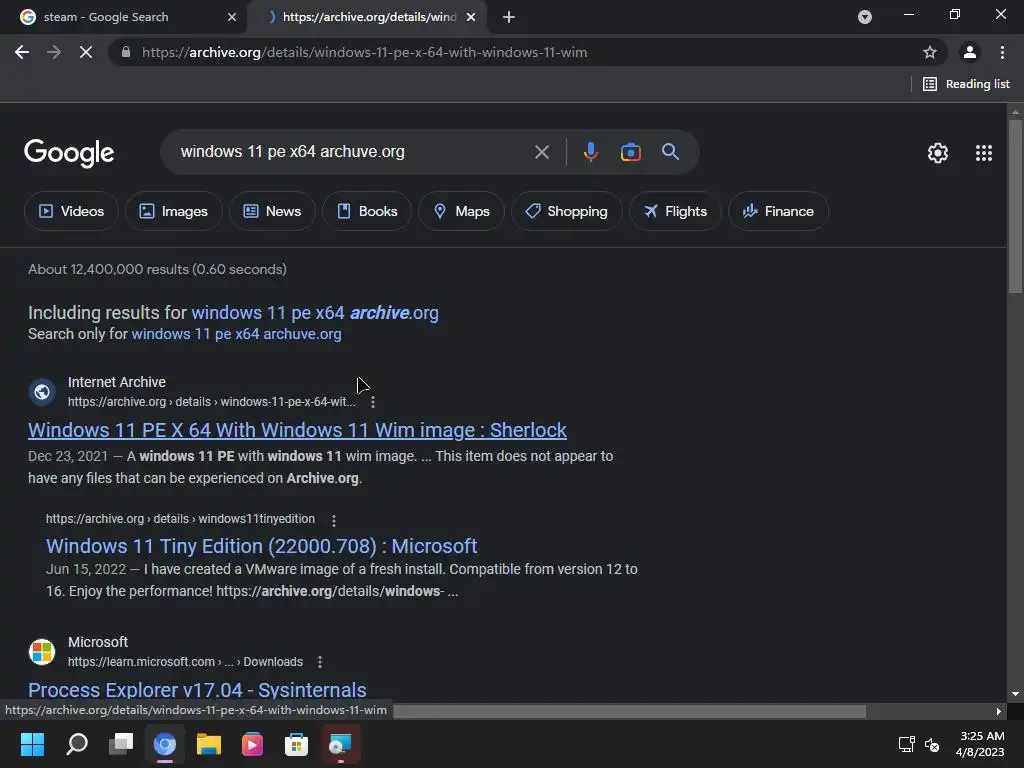This screenshot has width=1024, height=768.
Task: Open more options for windows11tinyedition result
Action: tap(334, 520)
